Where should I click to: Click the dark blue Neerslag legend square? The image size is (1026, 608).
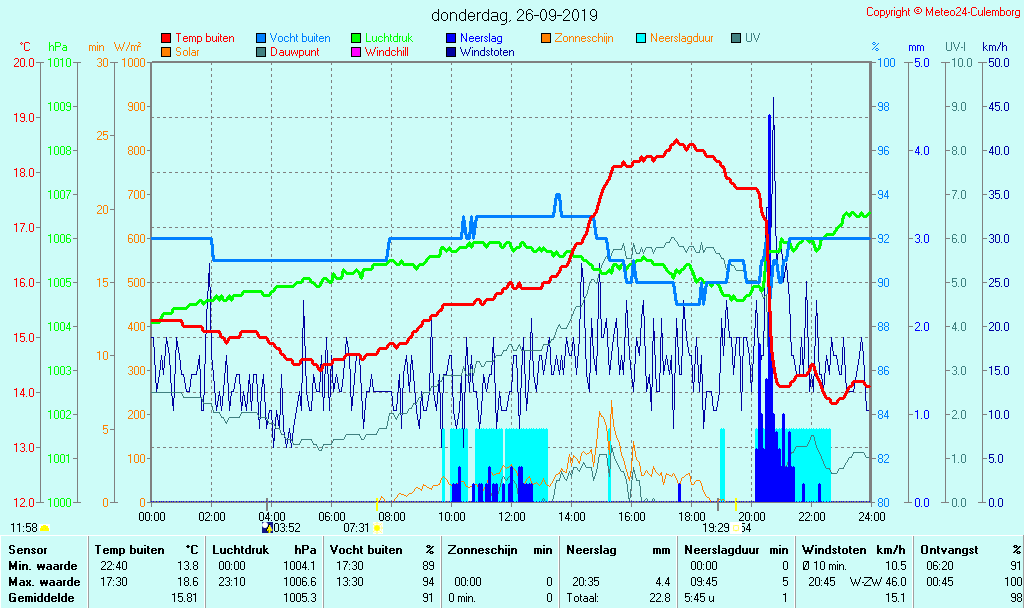pos(451,38)
